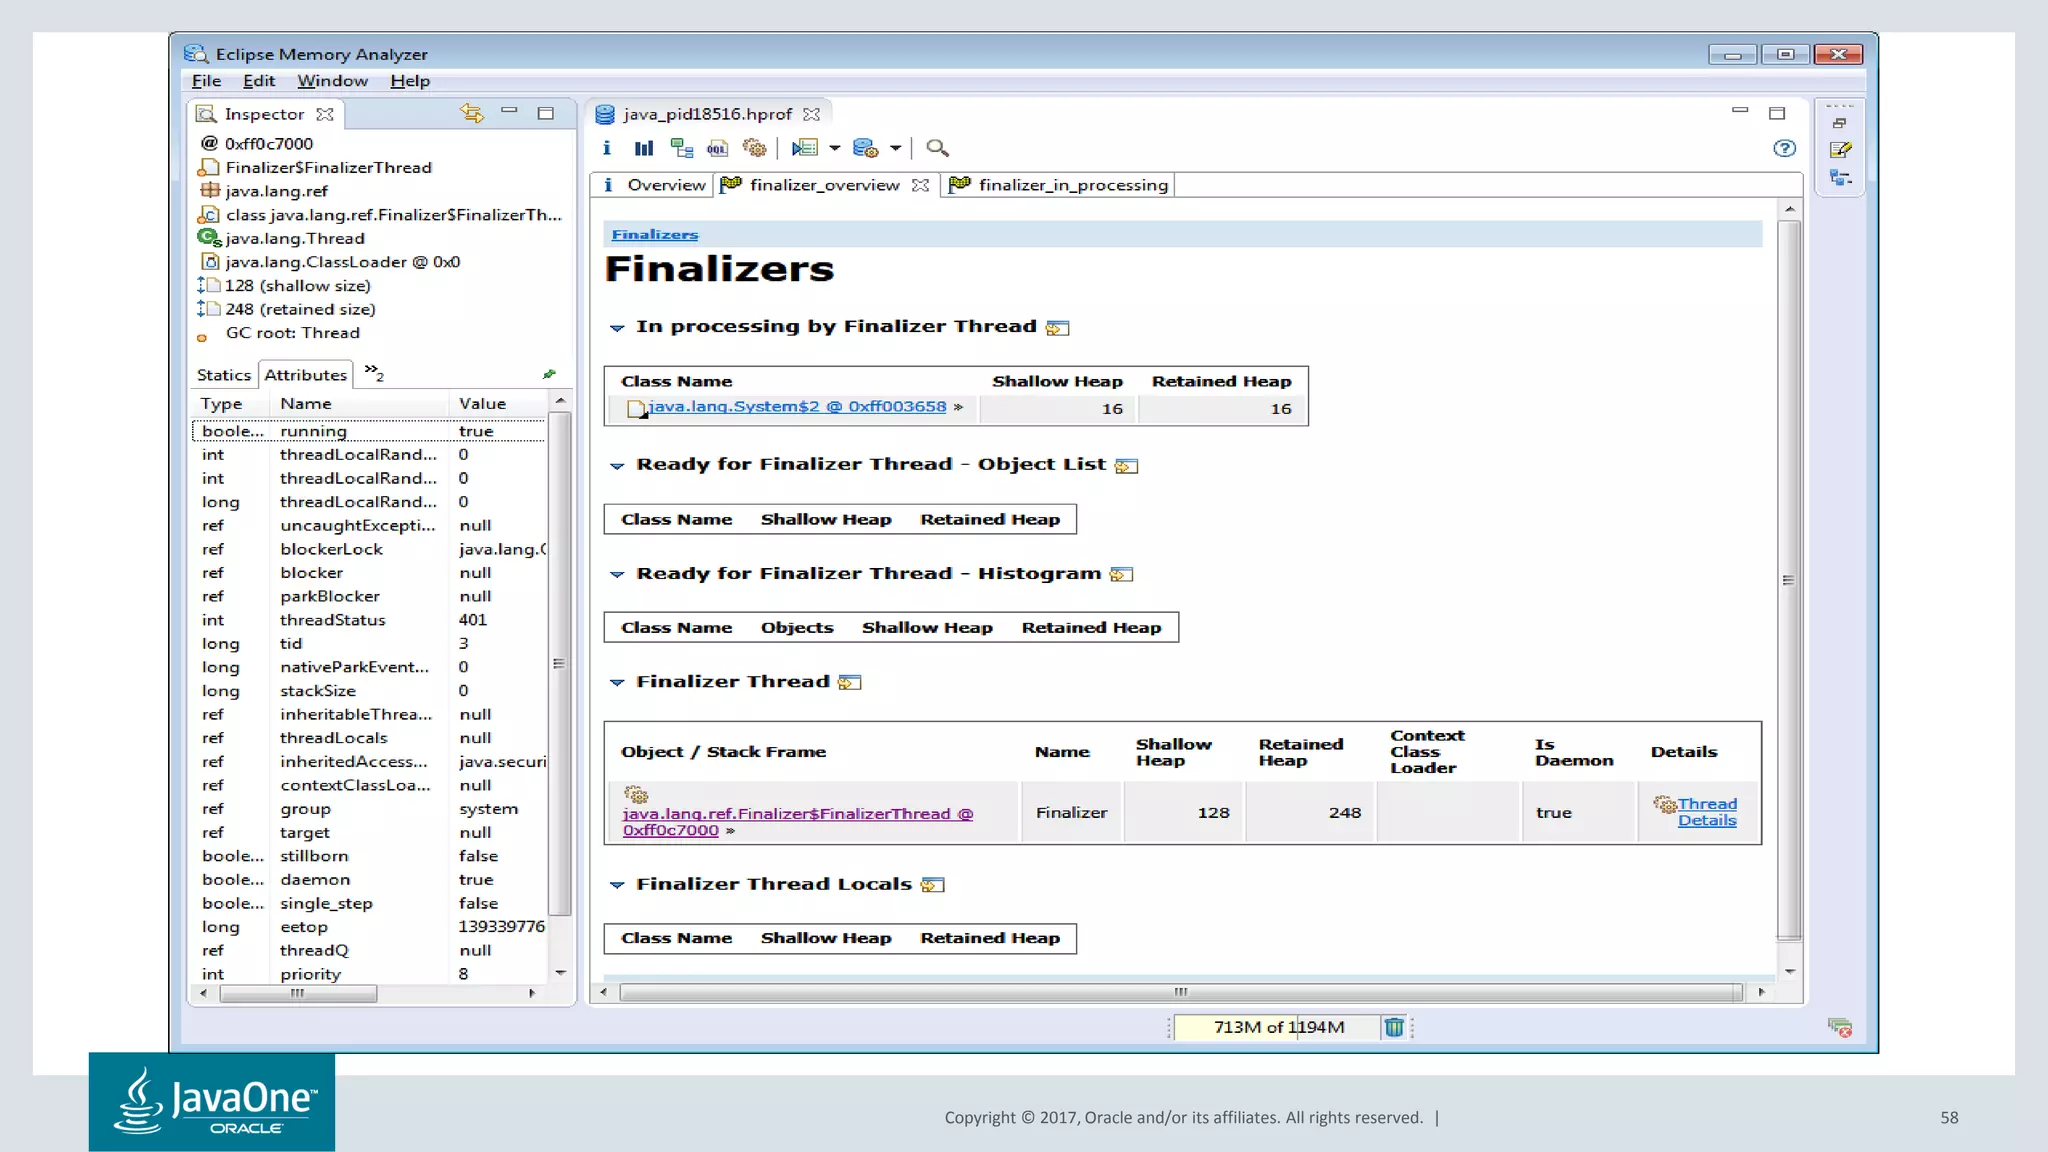Click the Notes icon in right sidebar
Viewport: 2048px width, 1152px height.
[1840, 150]
